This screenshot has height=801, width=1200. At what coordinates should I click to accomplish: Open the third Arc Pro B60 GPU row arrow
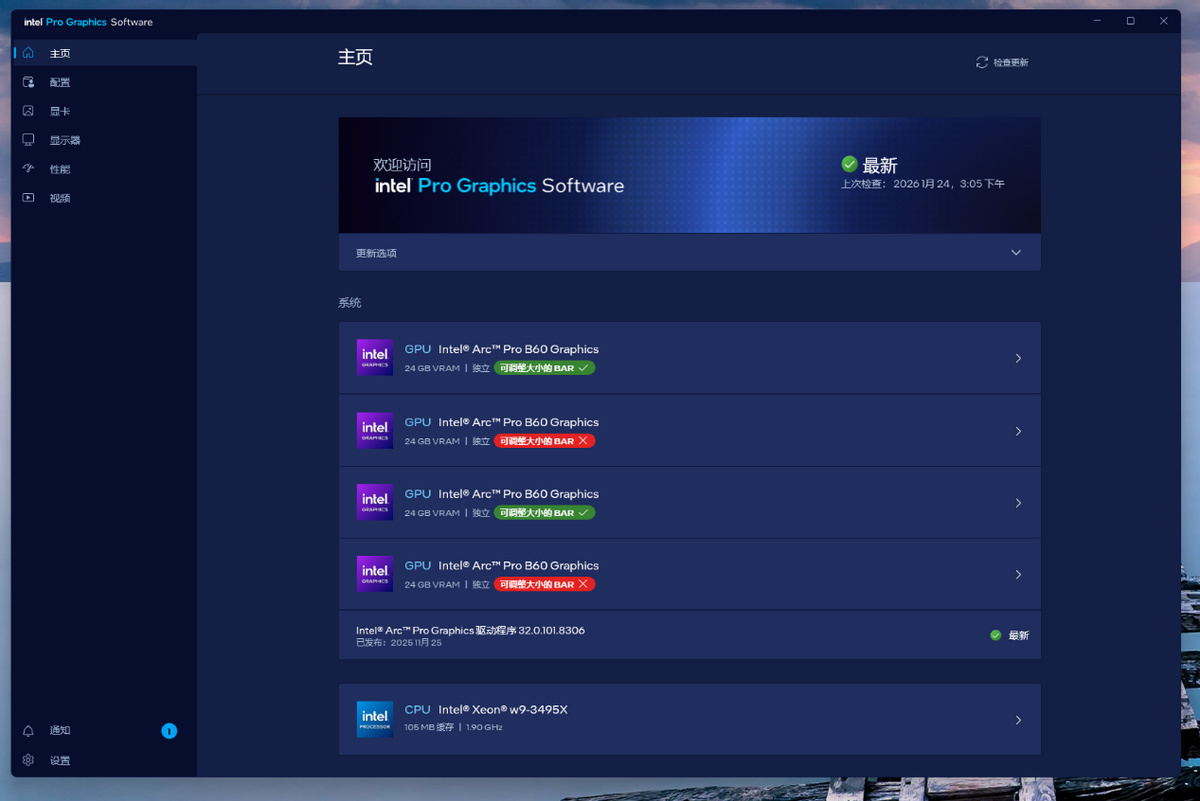[1018, 503]
